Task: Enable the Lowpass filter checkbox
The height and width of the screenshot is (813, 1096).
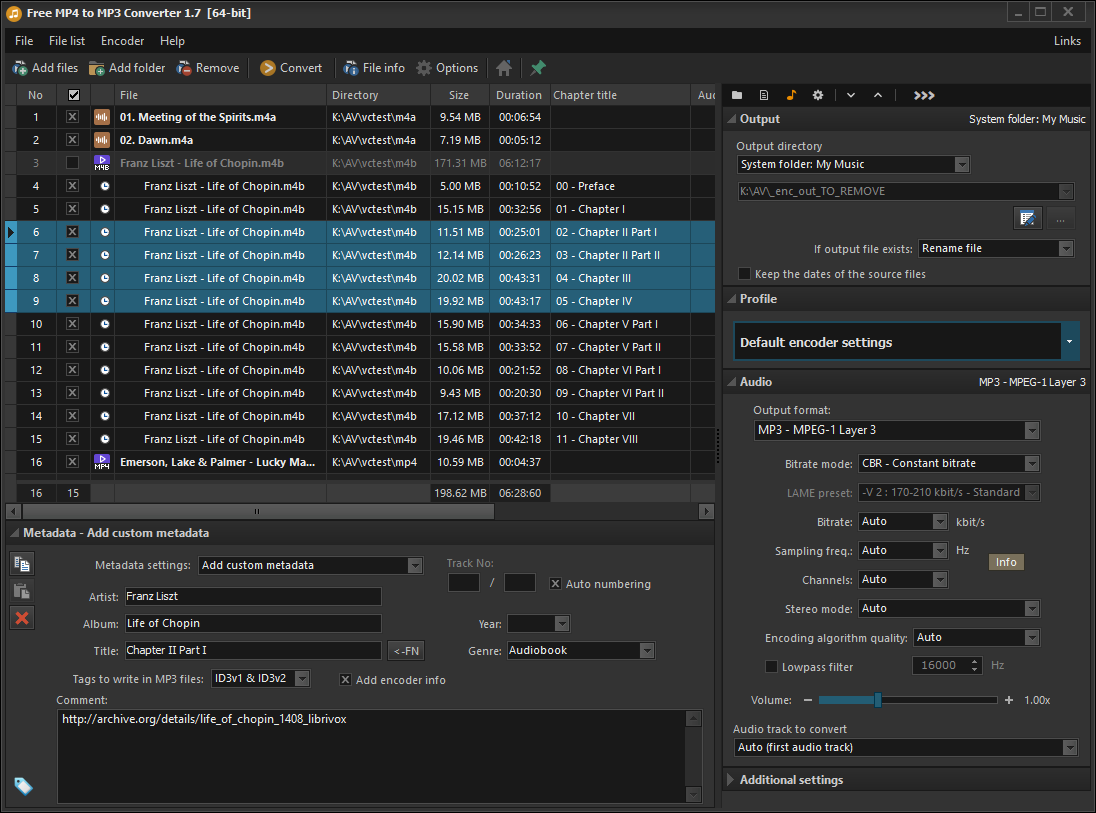Action: click(x=772, y=667)
